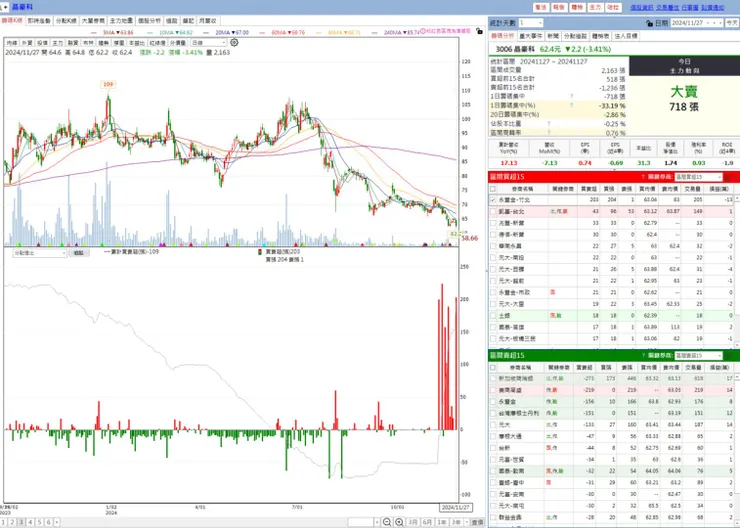
Task: Toggle select-all checkbox in 賣超 table header
Action: pyautogui.click(x=493, y=367)
